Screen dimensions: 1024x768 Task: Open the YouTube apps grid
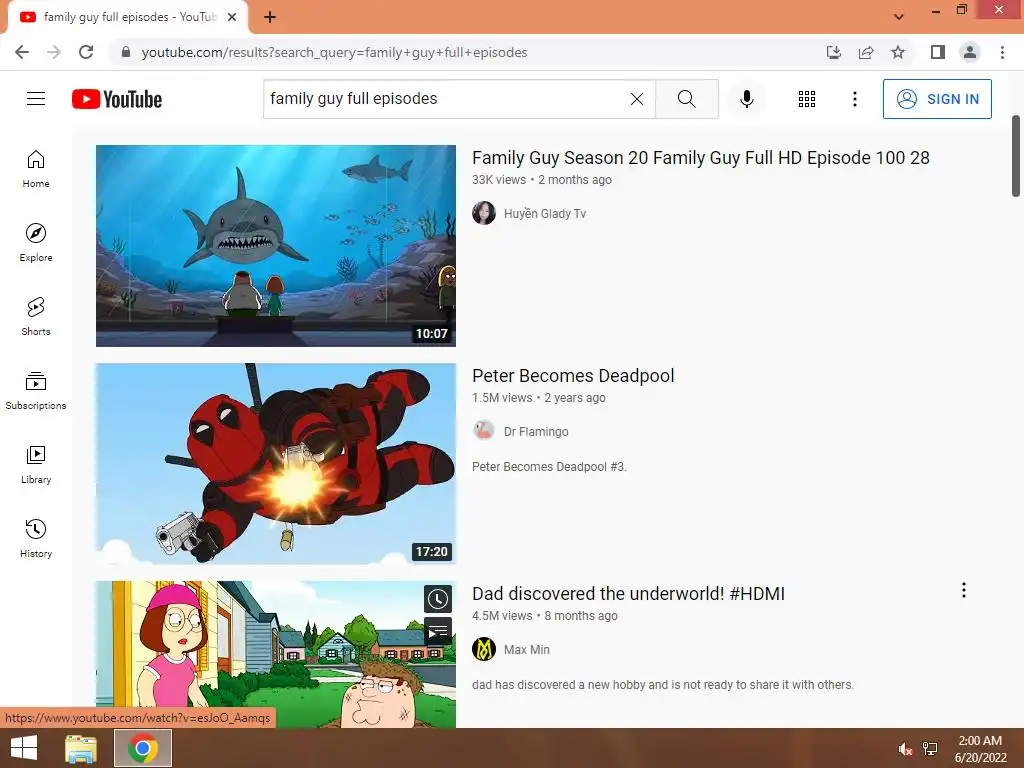click(x=807, y=99)
